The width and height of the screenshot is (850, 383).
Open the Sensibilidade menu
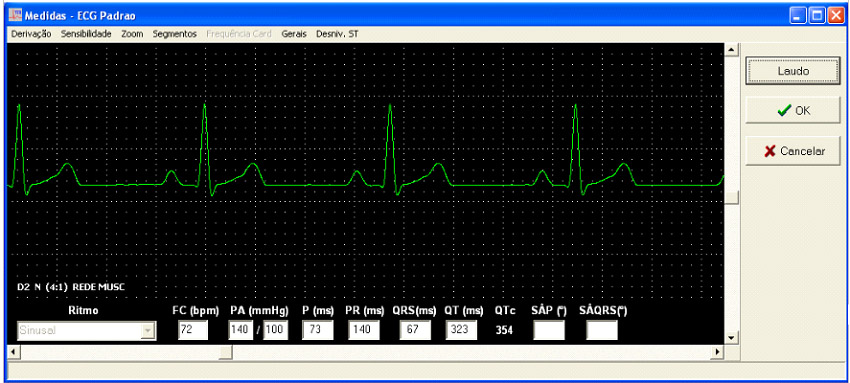[86, 34]
